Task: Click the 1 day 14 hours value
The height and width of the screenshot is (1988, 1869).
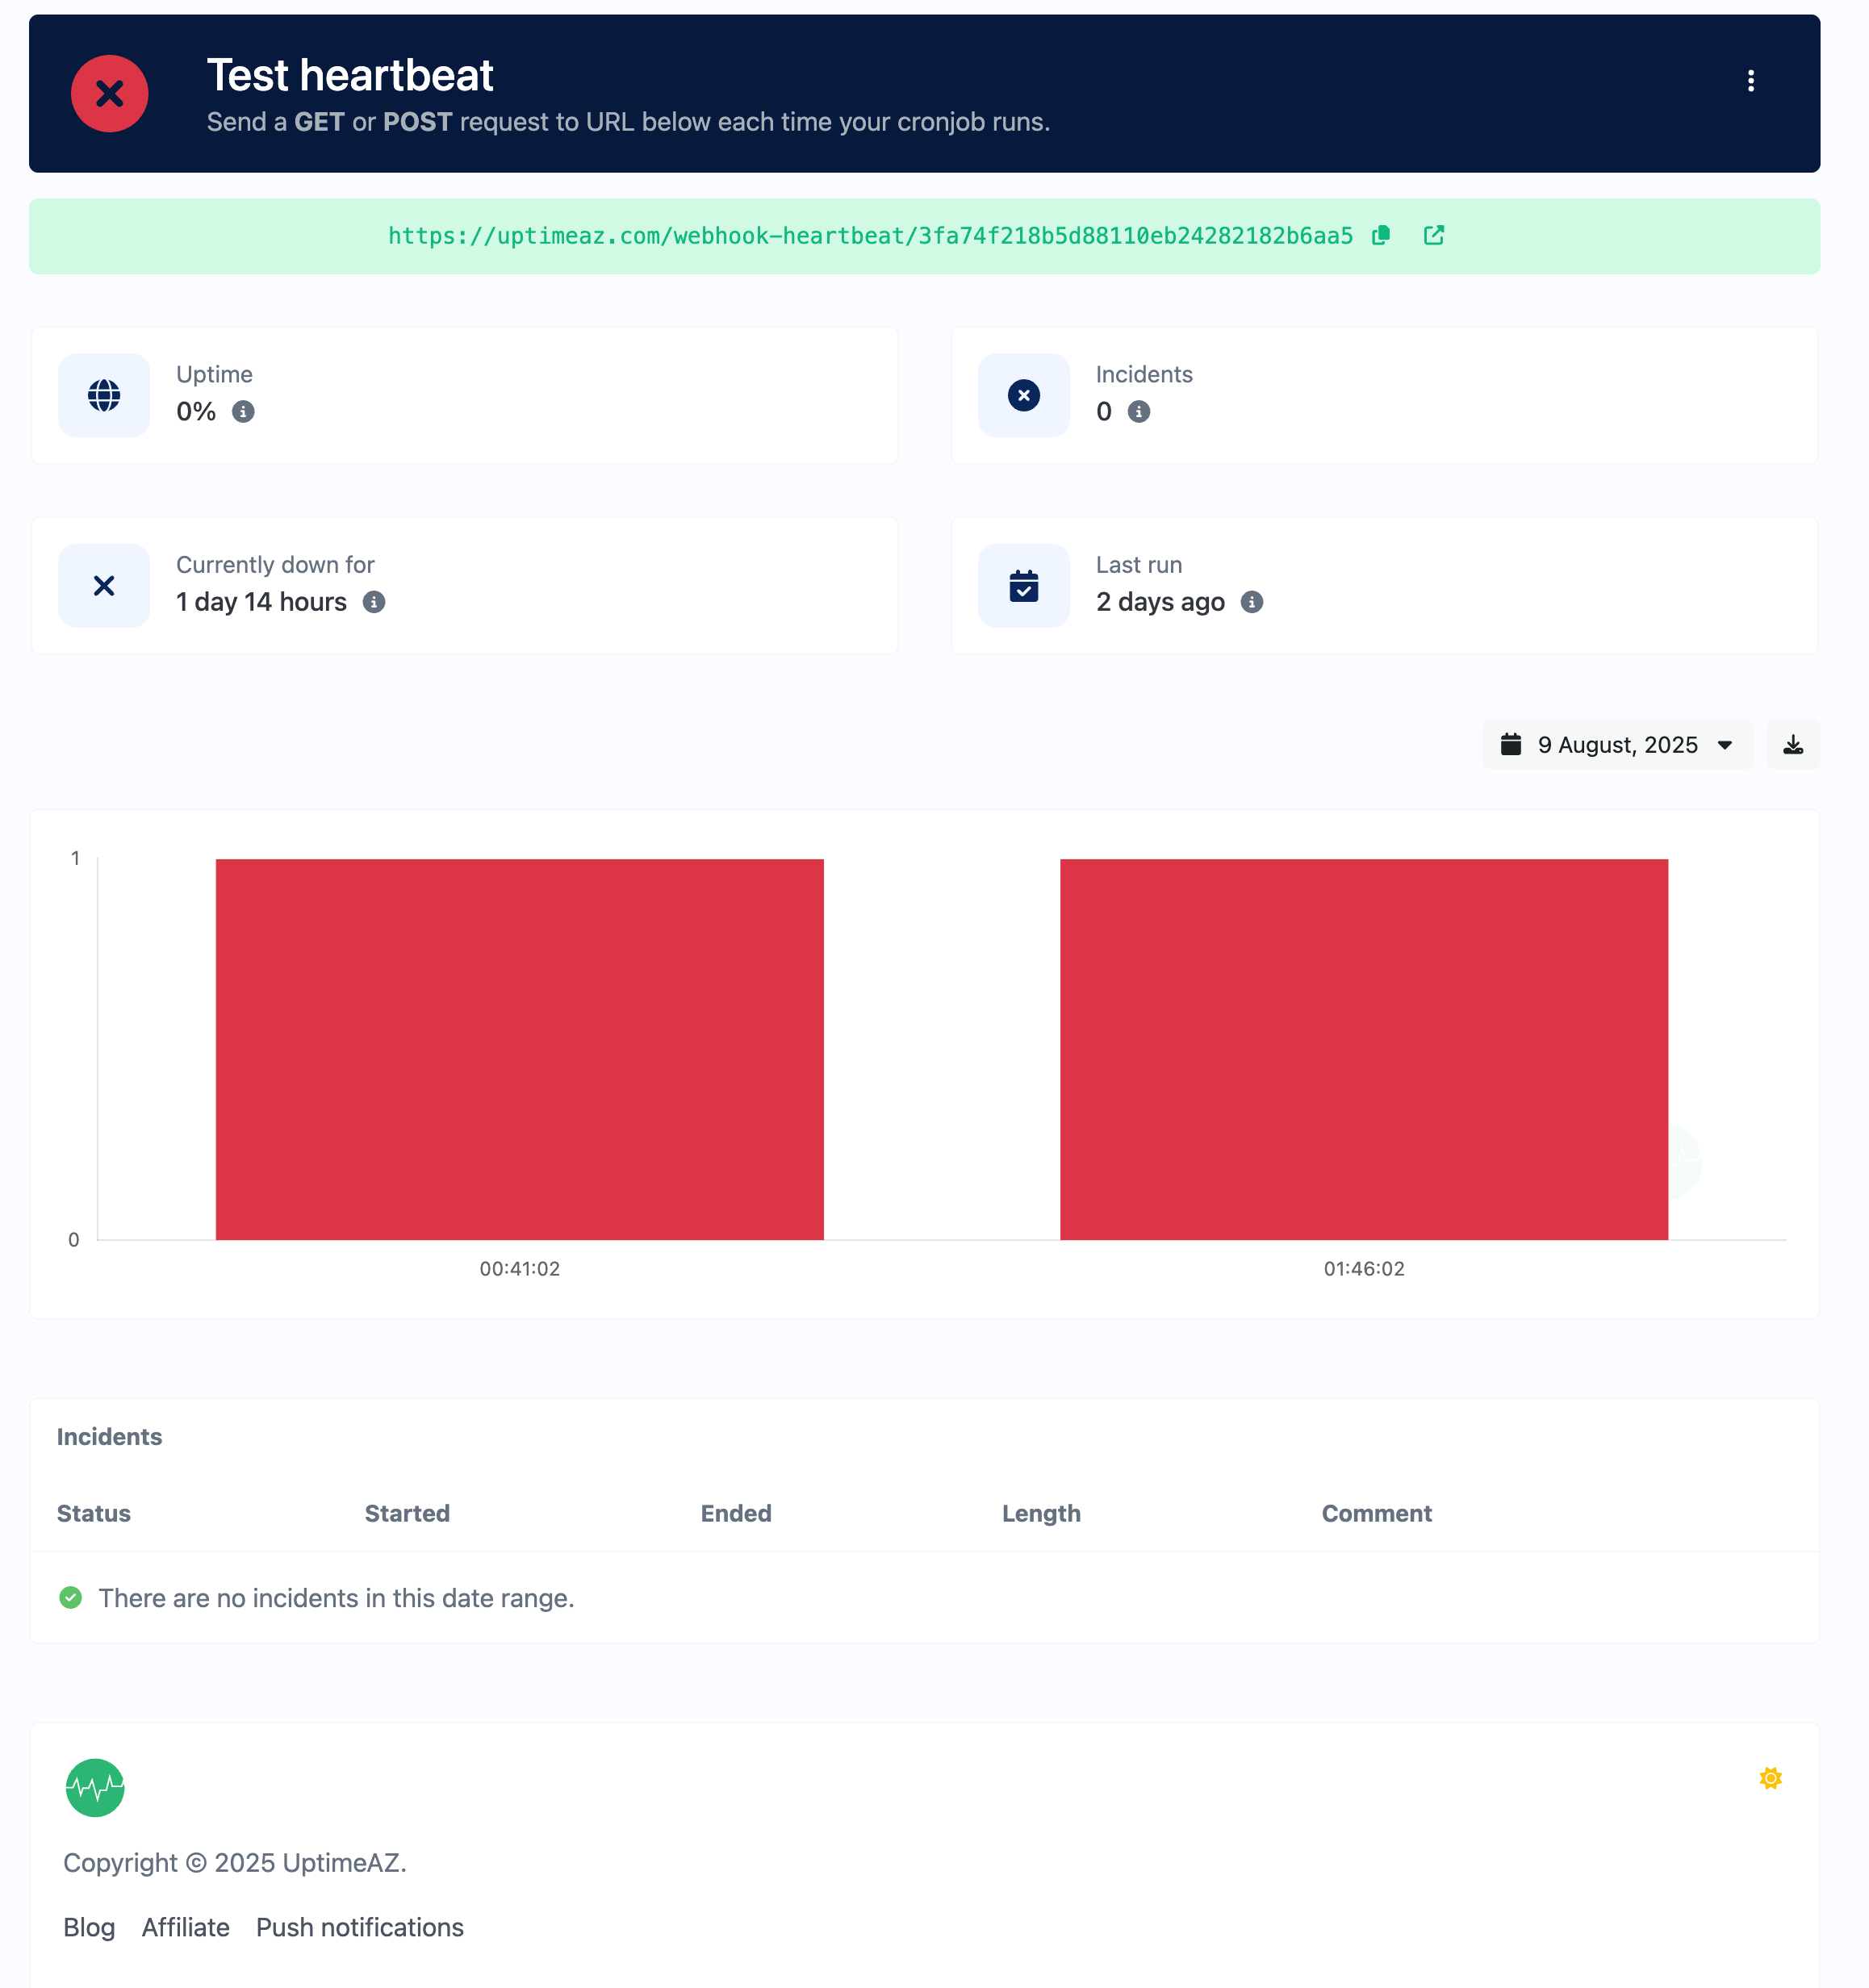Action: 262,602
